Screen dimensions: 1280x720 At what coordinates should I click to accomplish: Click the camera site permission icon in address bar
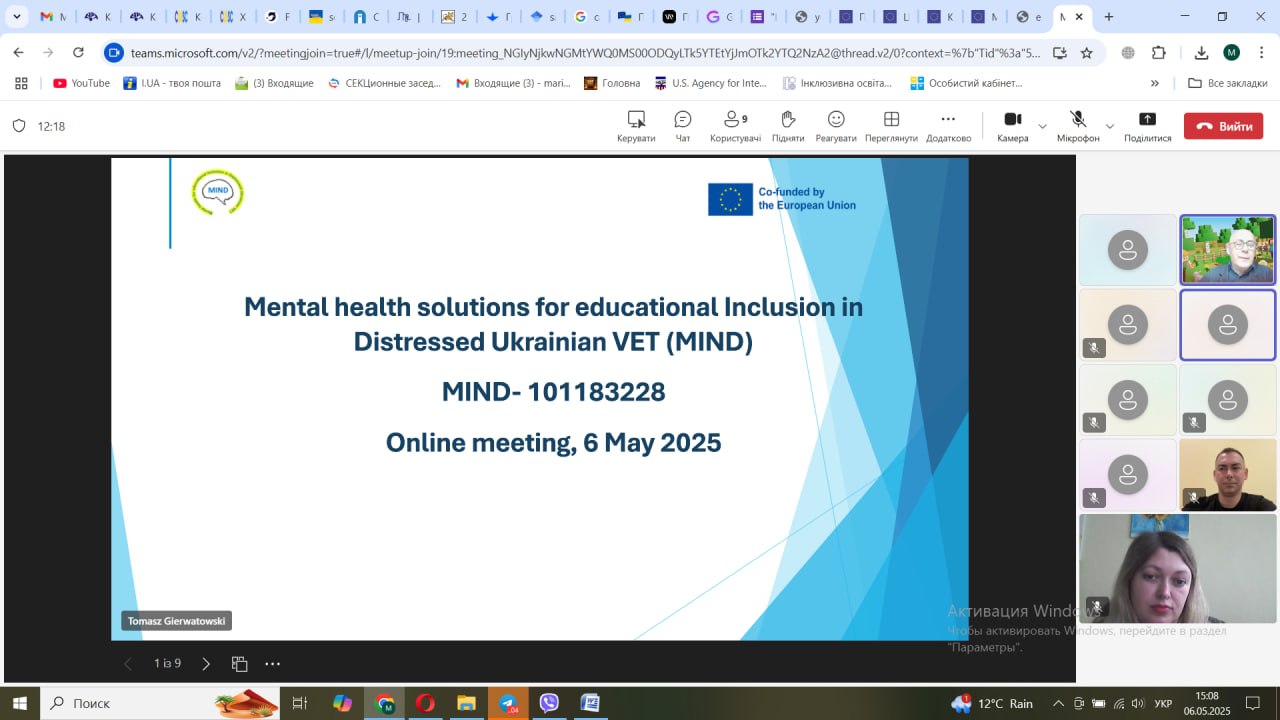[x=114, y=53]
